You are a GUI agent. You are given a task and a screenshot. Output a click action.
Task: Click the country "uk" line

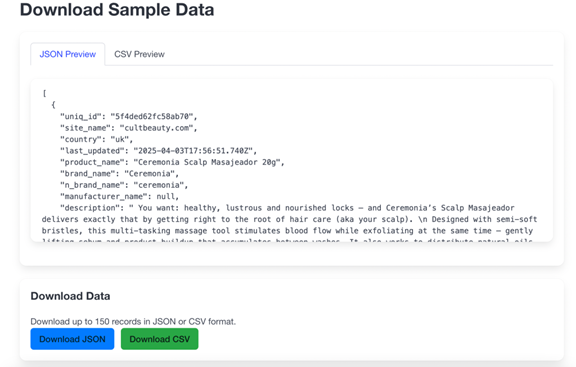96,139
